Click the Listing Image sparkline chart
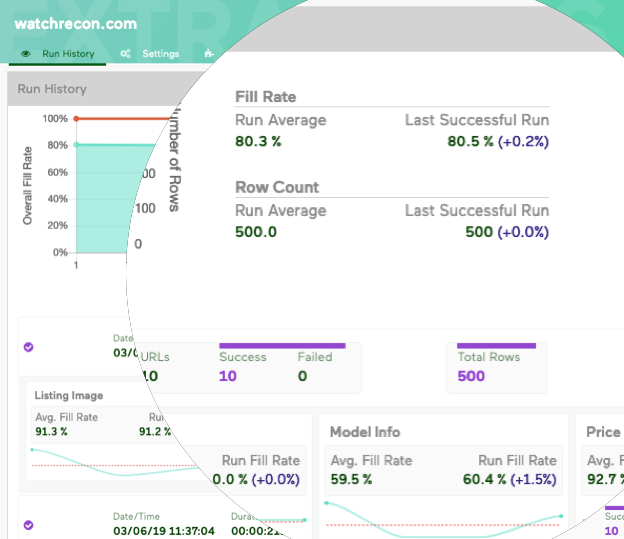 pos(115,463)
